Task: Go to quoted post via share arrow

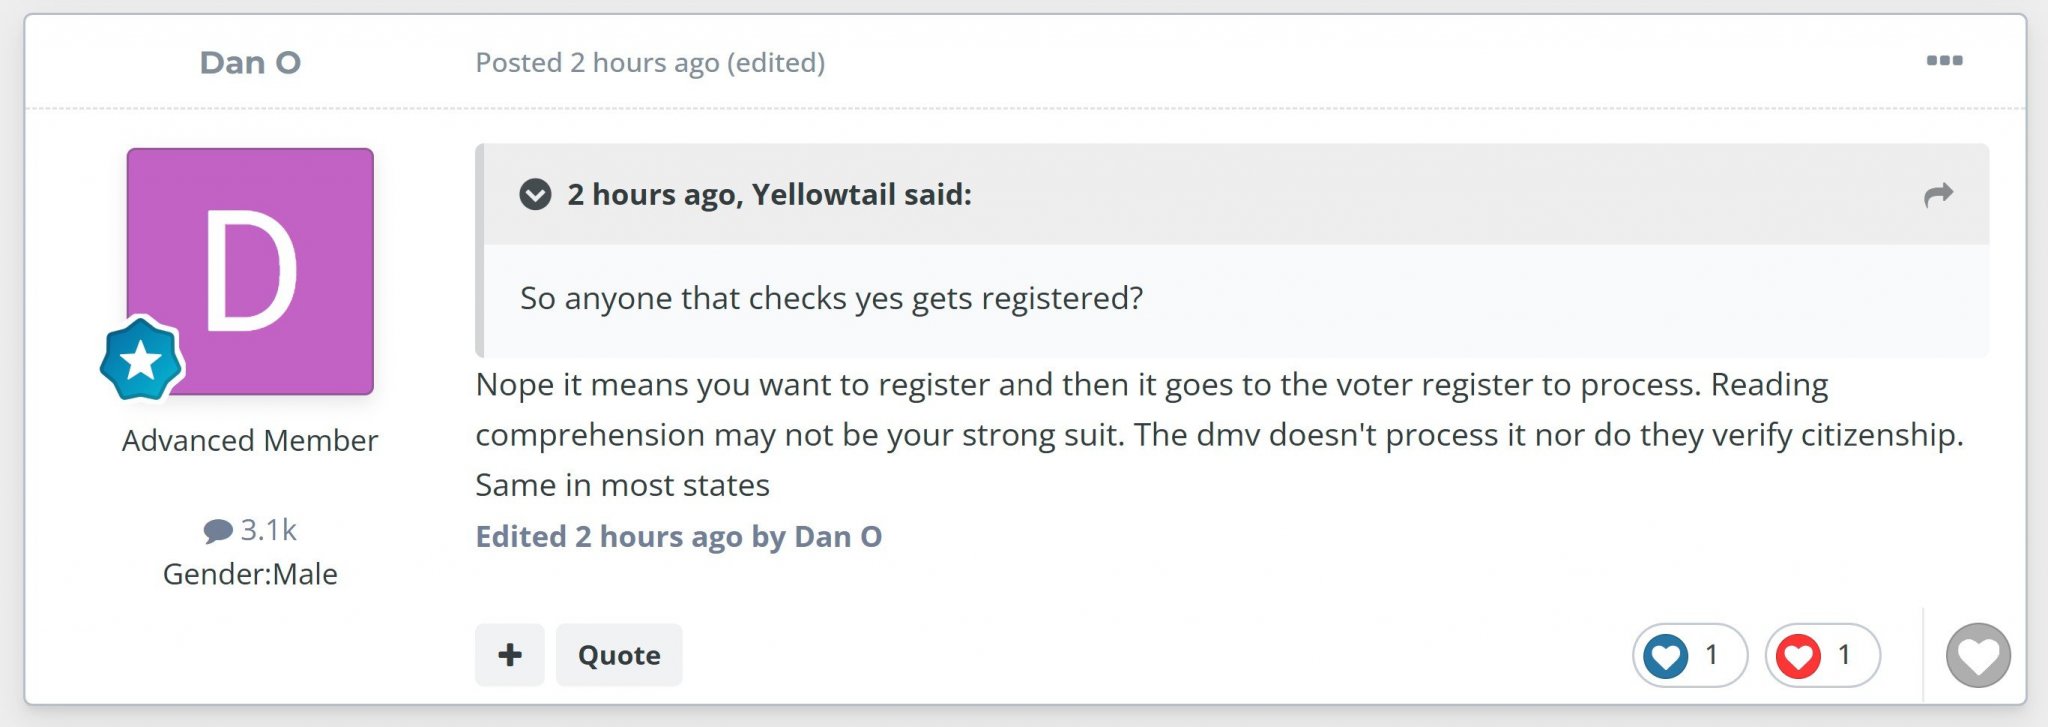Action: (x=1938, y=194)
